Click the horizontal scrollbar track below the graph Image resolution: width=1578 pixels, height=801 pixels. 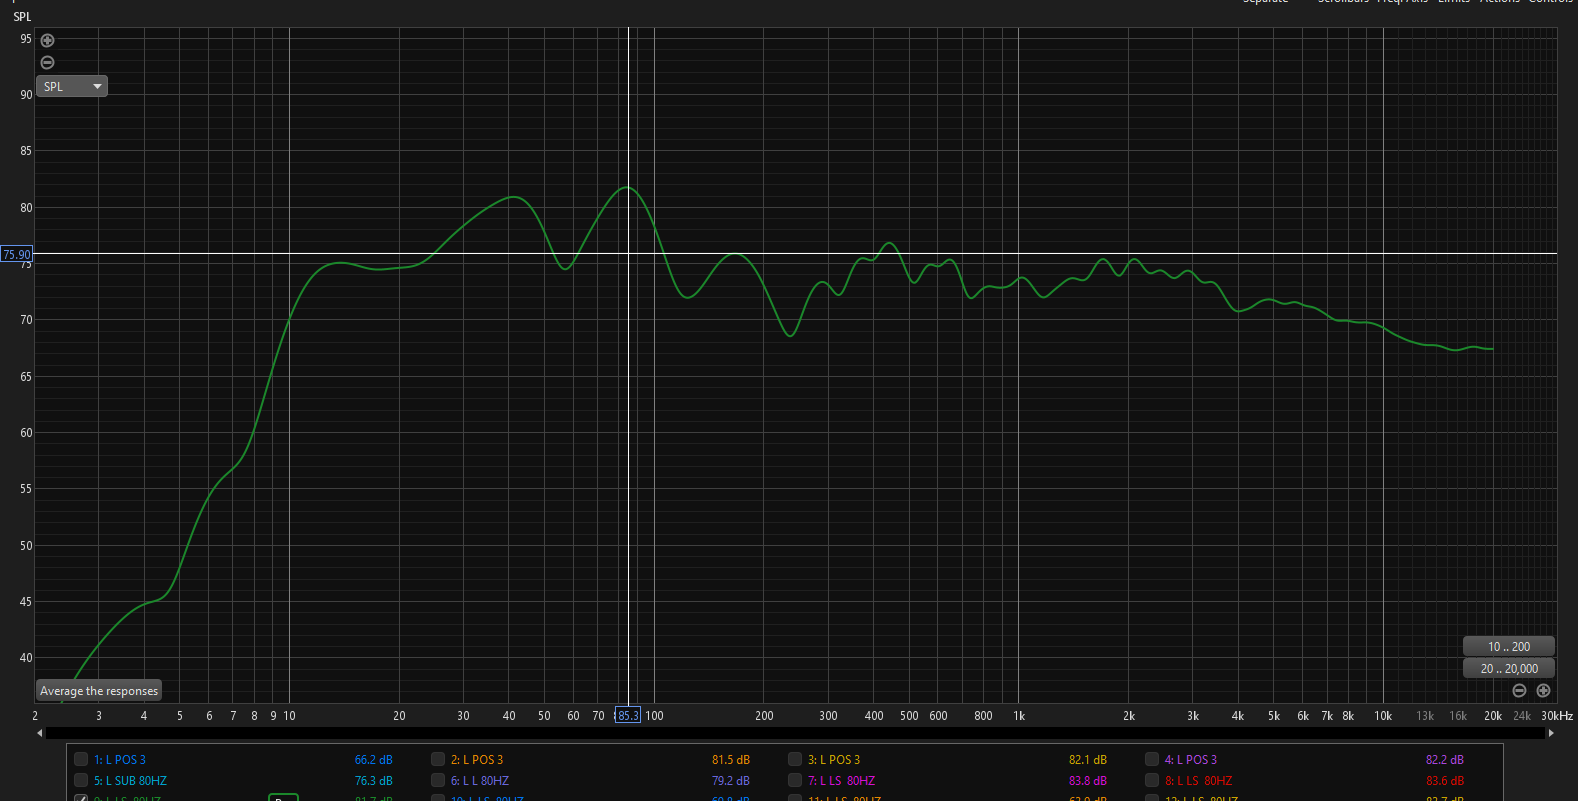point(795,733)
